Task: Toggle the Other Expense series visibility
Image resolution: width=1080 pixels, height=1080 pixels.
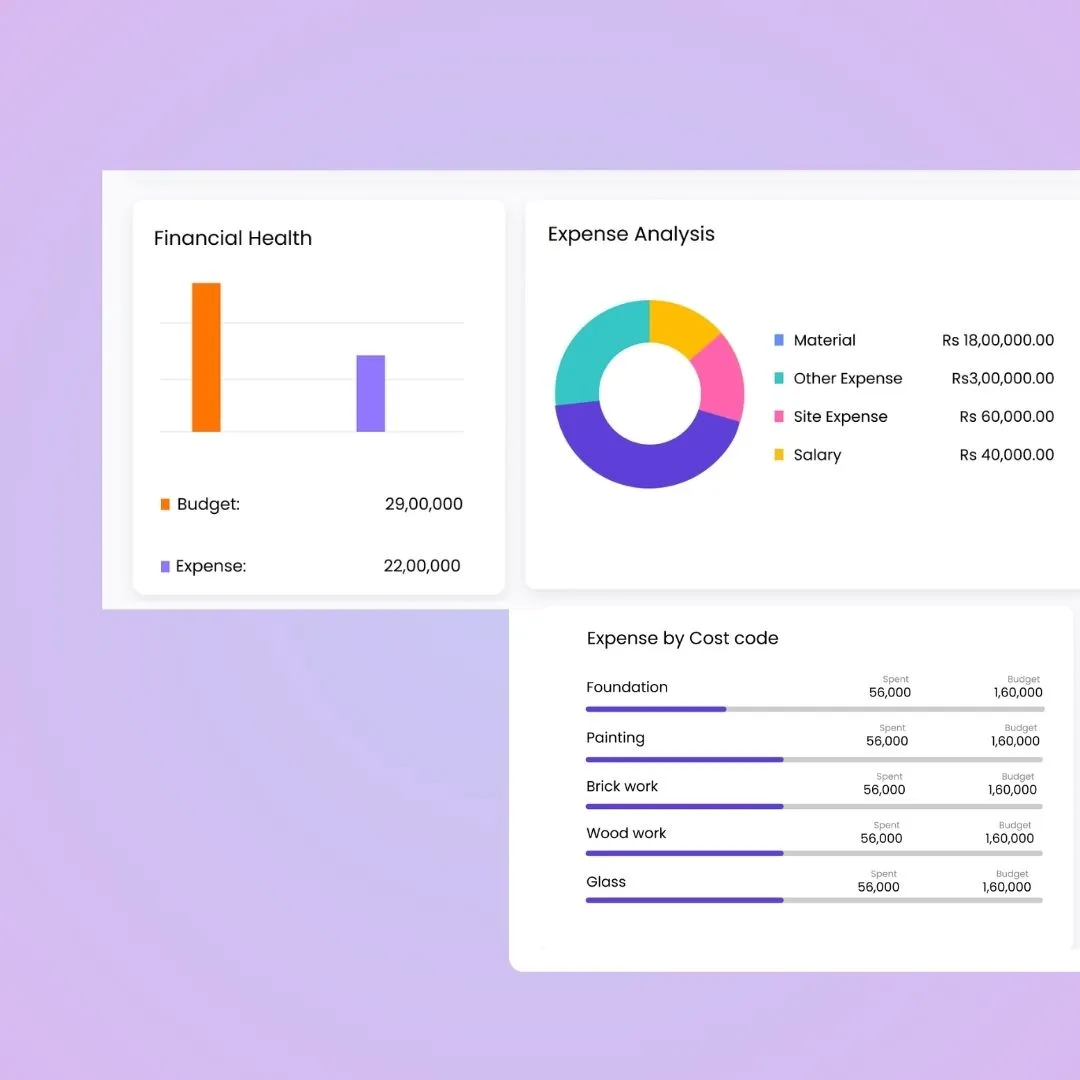Action: tap(847, 378)
